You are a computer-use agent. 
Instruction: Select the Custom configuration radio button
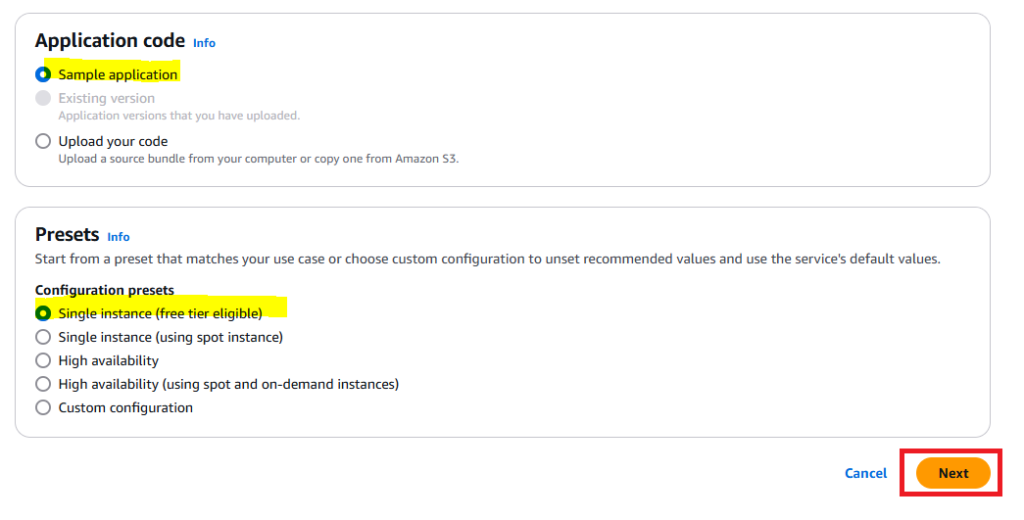click(43, 408)
